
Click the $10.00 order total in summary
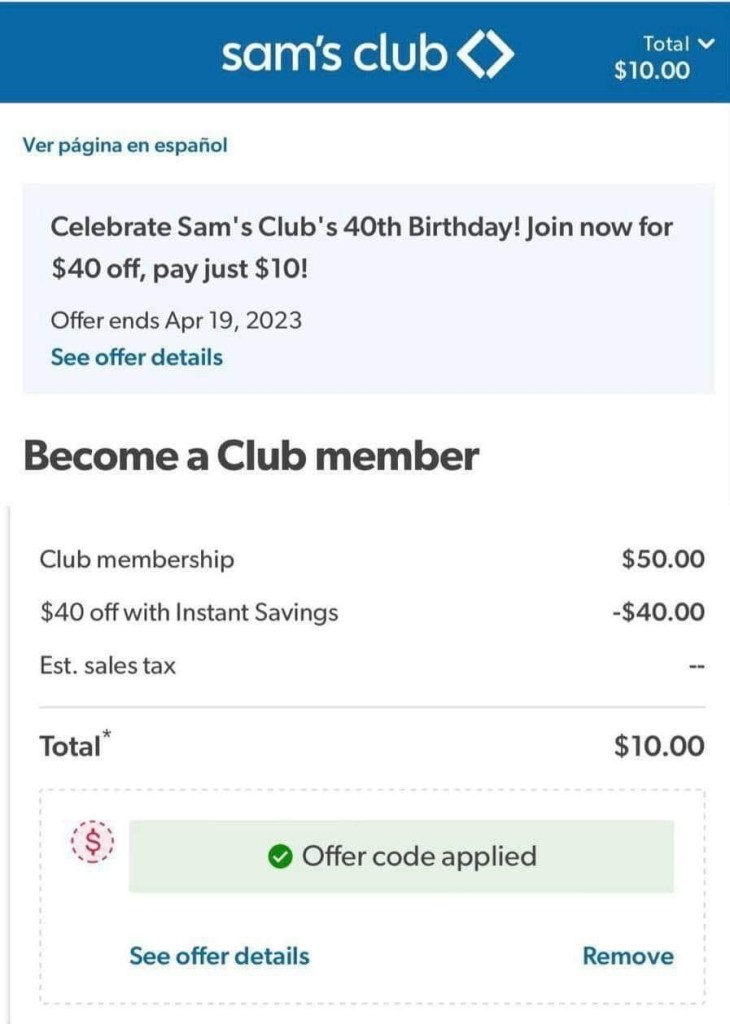pos(659,746)
